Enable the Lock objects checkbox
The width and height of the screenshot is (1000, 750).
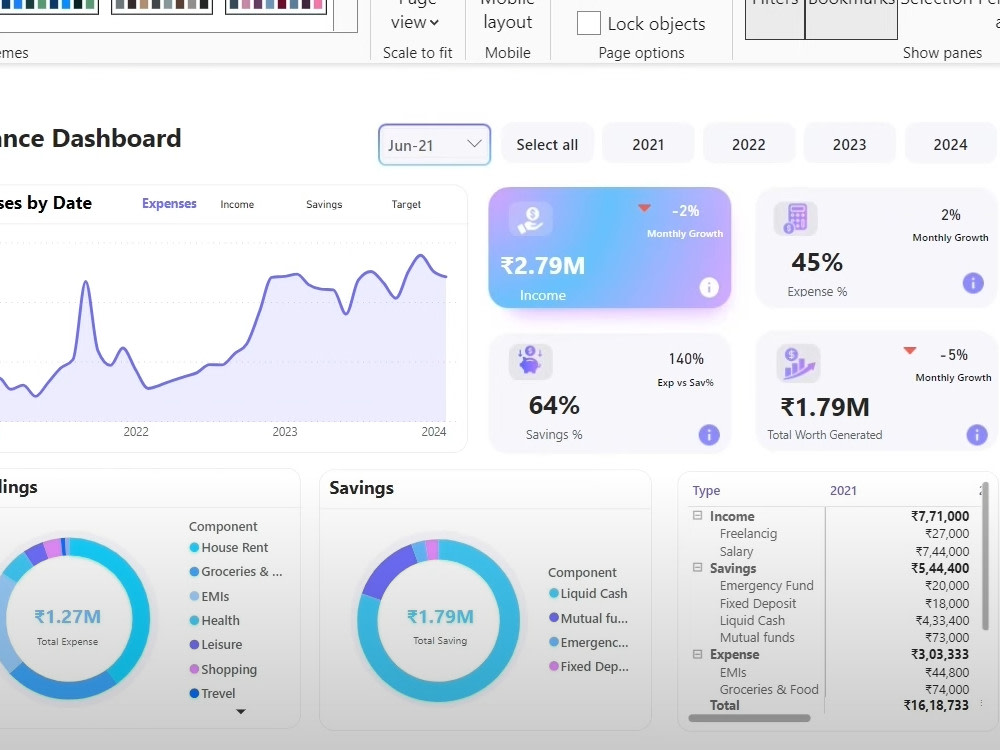[588, 24]
